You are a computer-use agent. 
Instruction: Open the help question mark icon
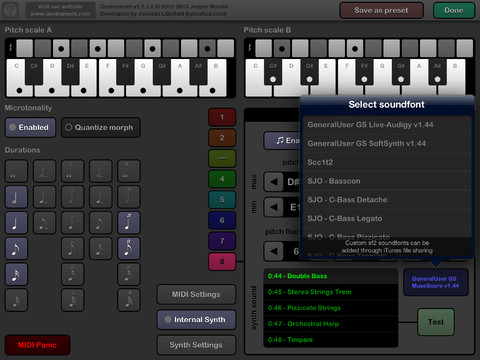coord(10,10)
